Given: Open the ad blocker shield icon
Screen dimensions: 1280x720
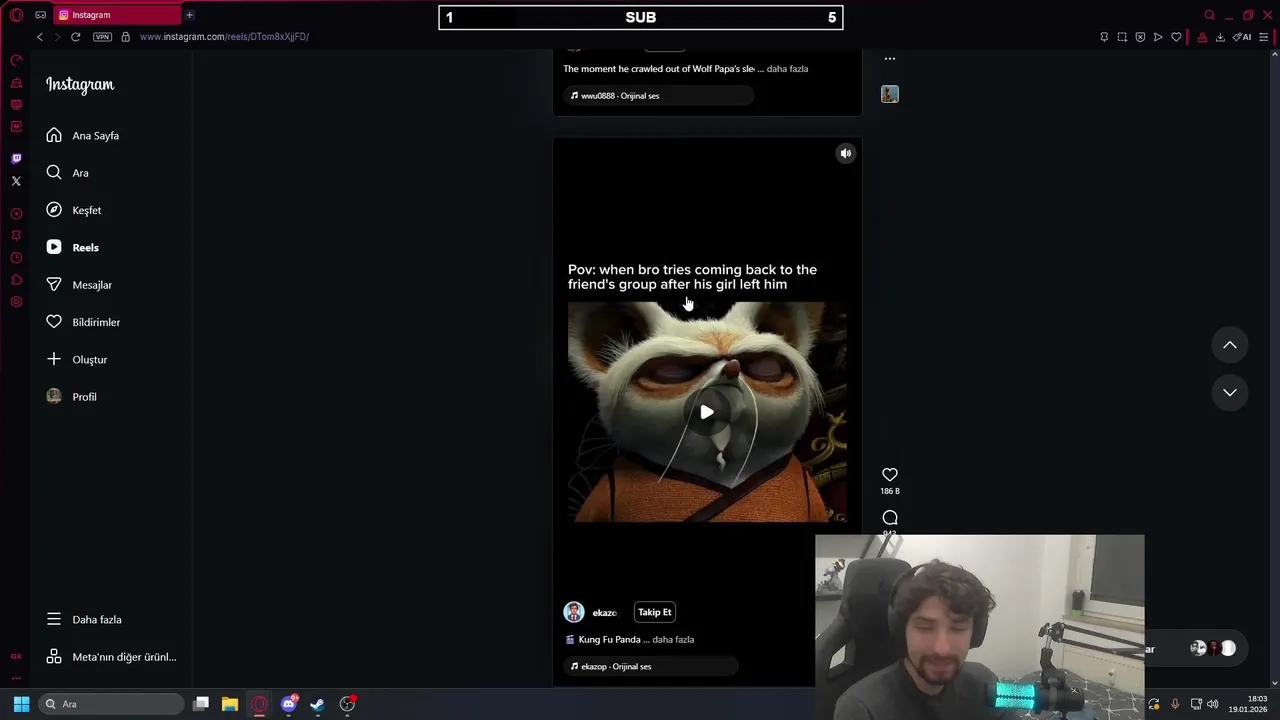Looking at the screenshot, I should [1140, 37].
